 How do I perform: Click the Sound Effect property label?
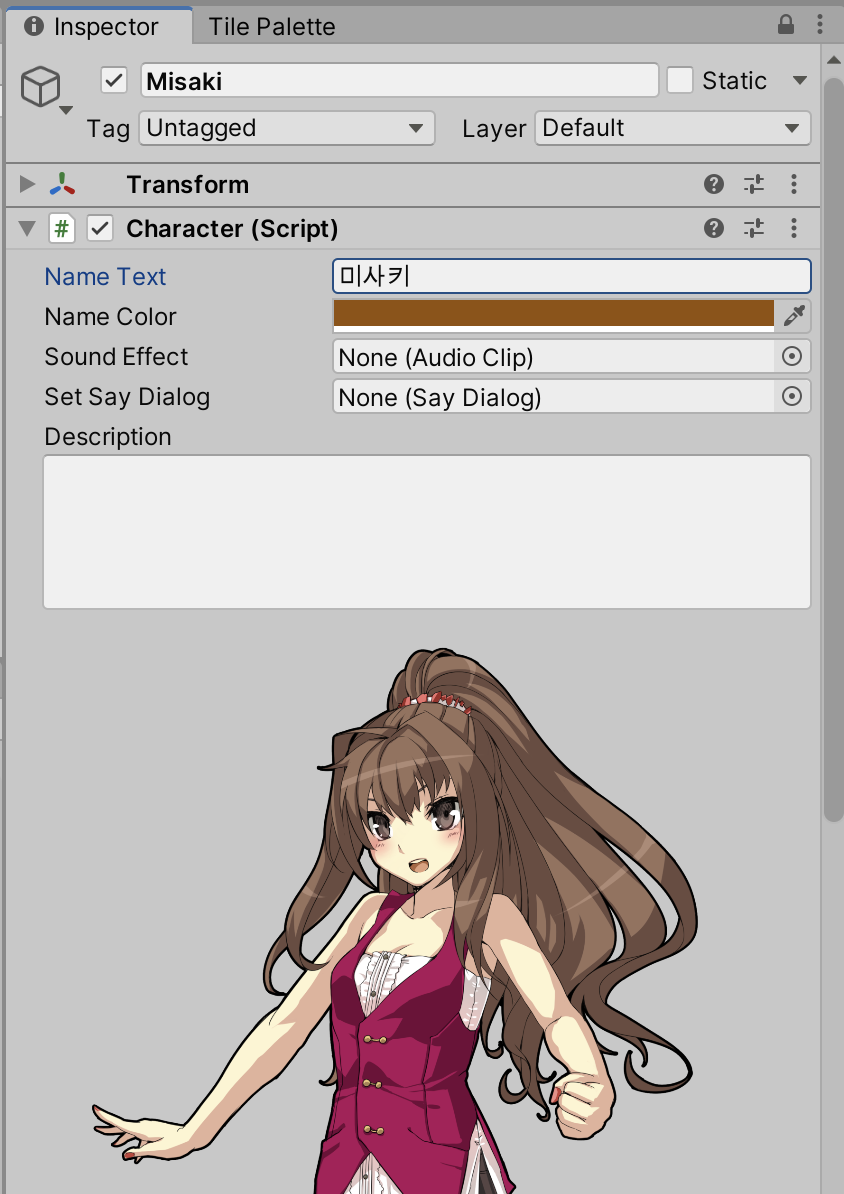click(116, 356)
